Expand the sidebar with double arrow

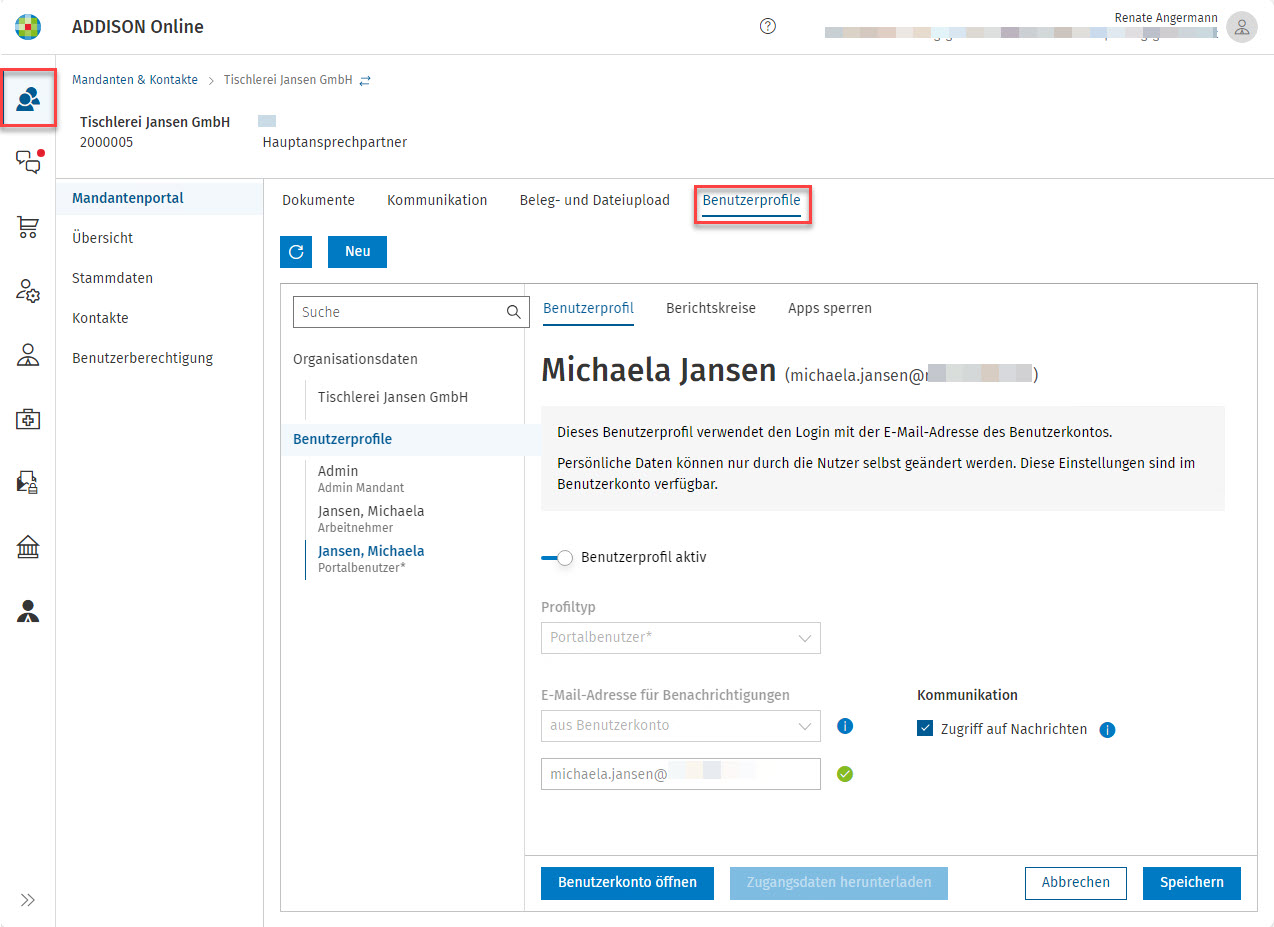(x=28, y=899)
